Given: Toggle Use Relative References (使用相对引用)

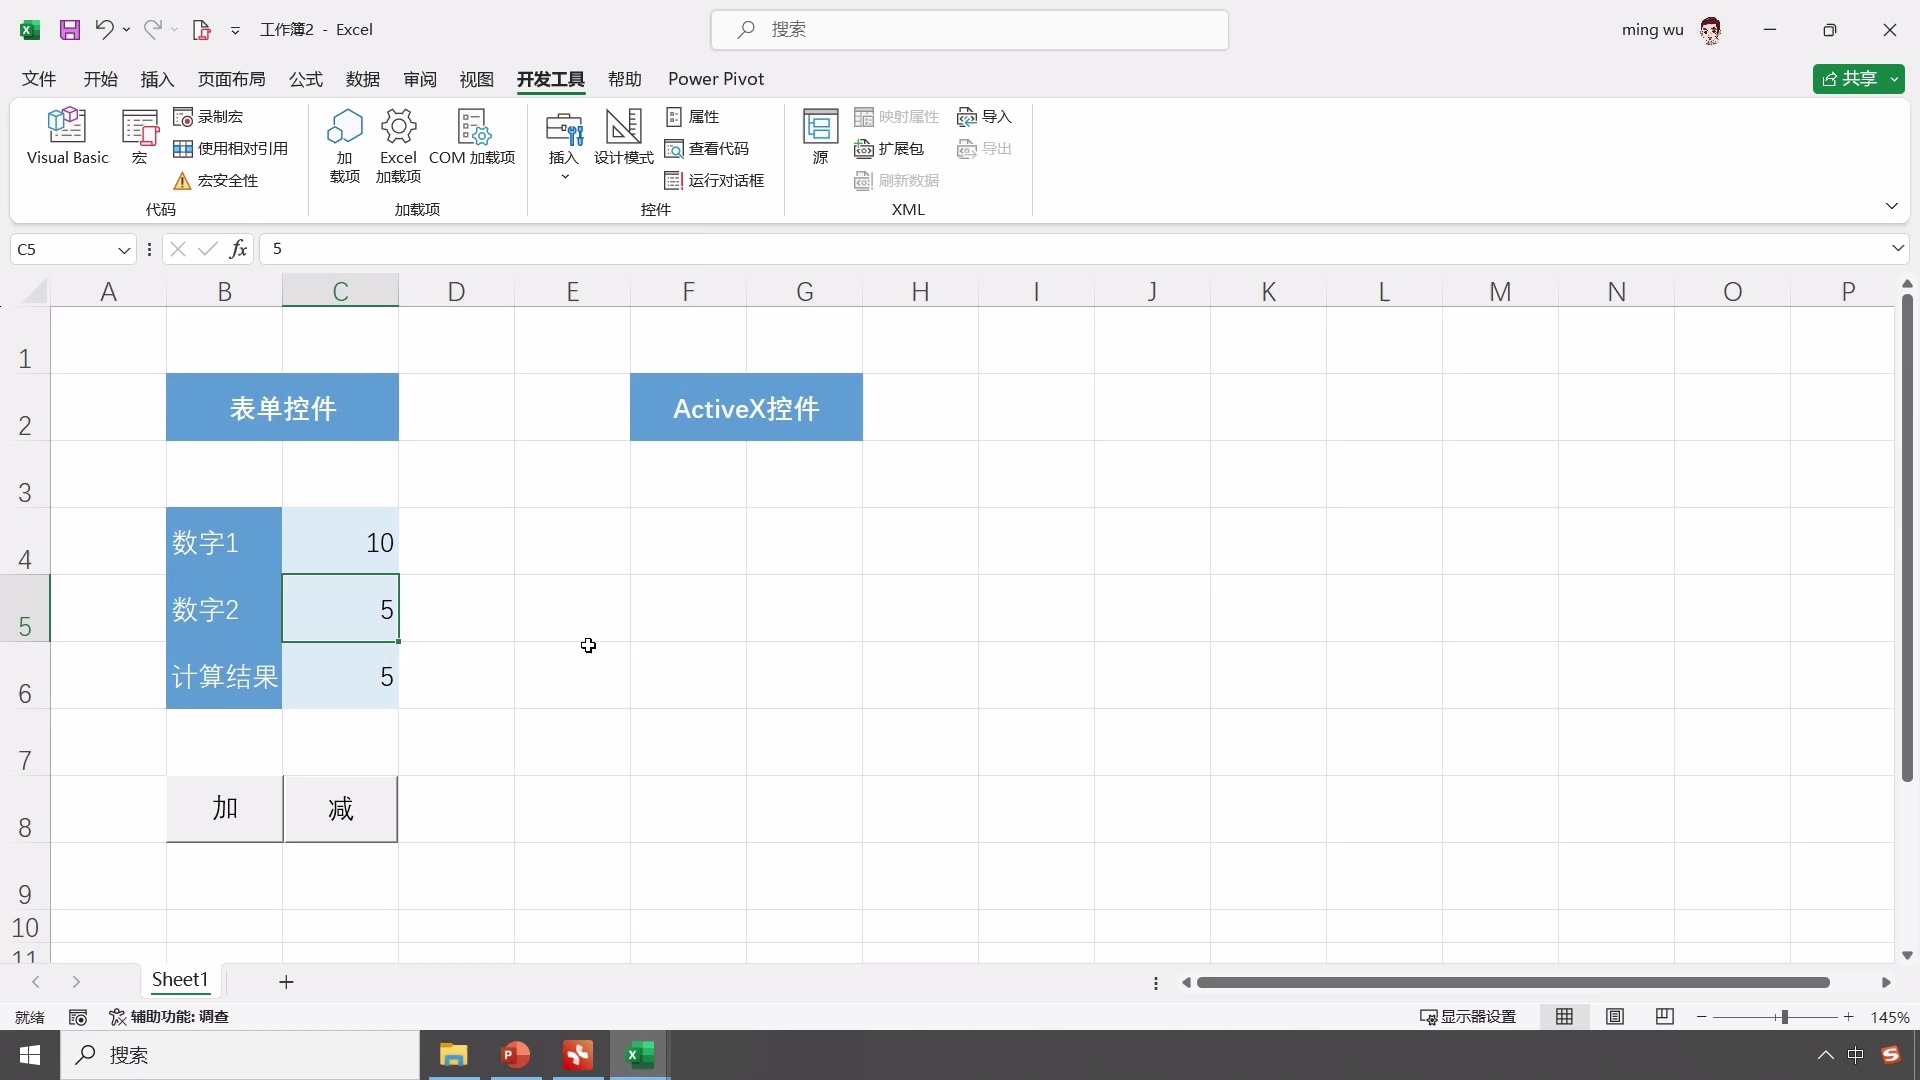Looking at the screenshot, I should [x=231, y=149].
